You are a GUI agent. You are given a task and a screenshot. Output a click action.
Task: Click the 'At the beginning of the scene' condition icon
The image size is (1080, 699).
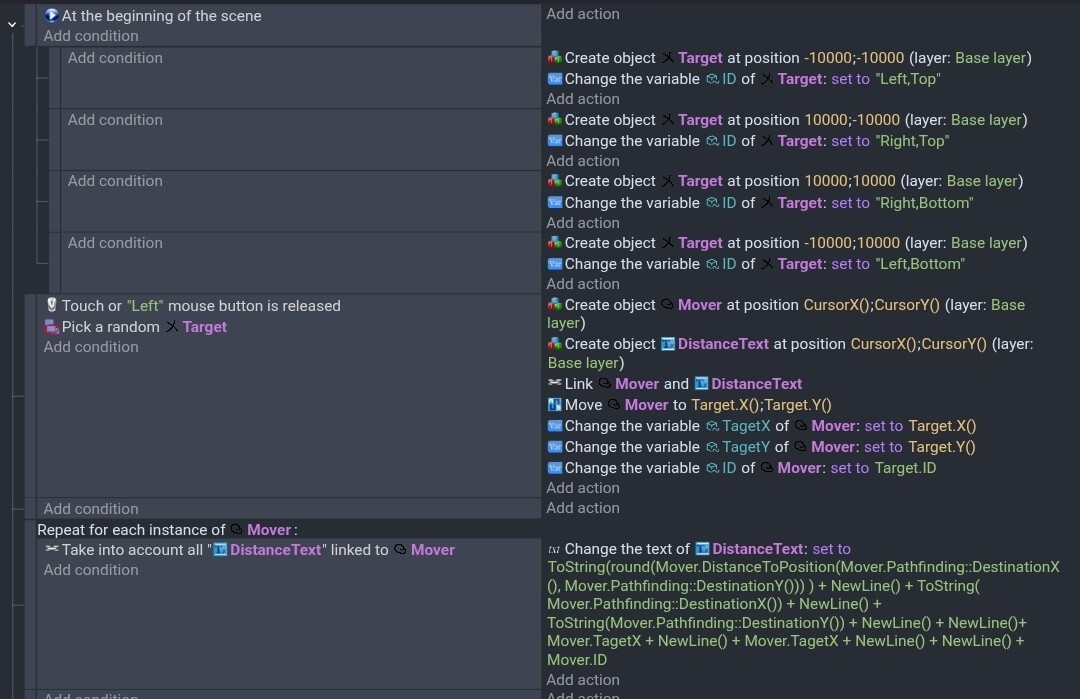tap(52, 16)
